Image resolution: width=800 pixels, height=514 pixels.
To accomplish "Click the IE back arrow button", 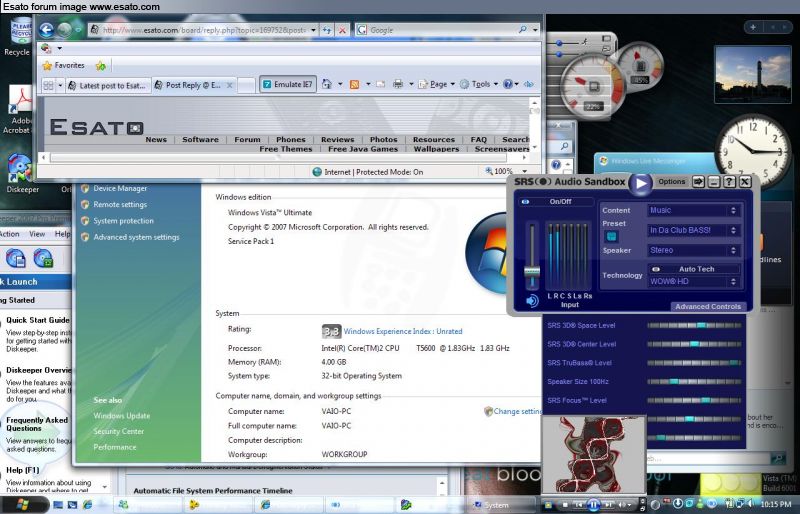I will pyautogui.click(x=46, y=30).
